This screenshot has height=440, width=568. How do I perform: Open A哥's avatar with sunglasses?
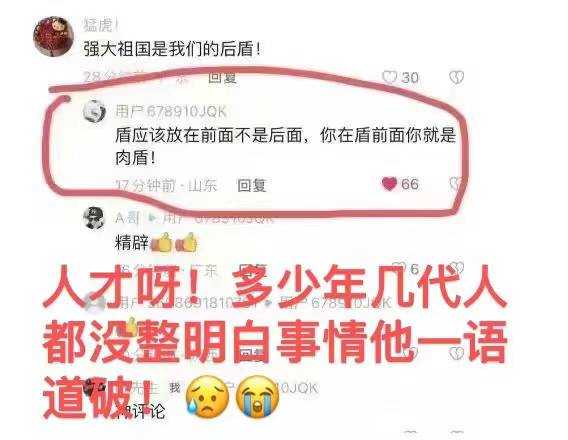[x=94, y=218]
